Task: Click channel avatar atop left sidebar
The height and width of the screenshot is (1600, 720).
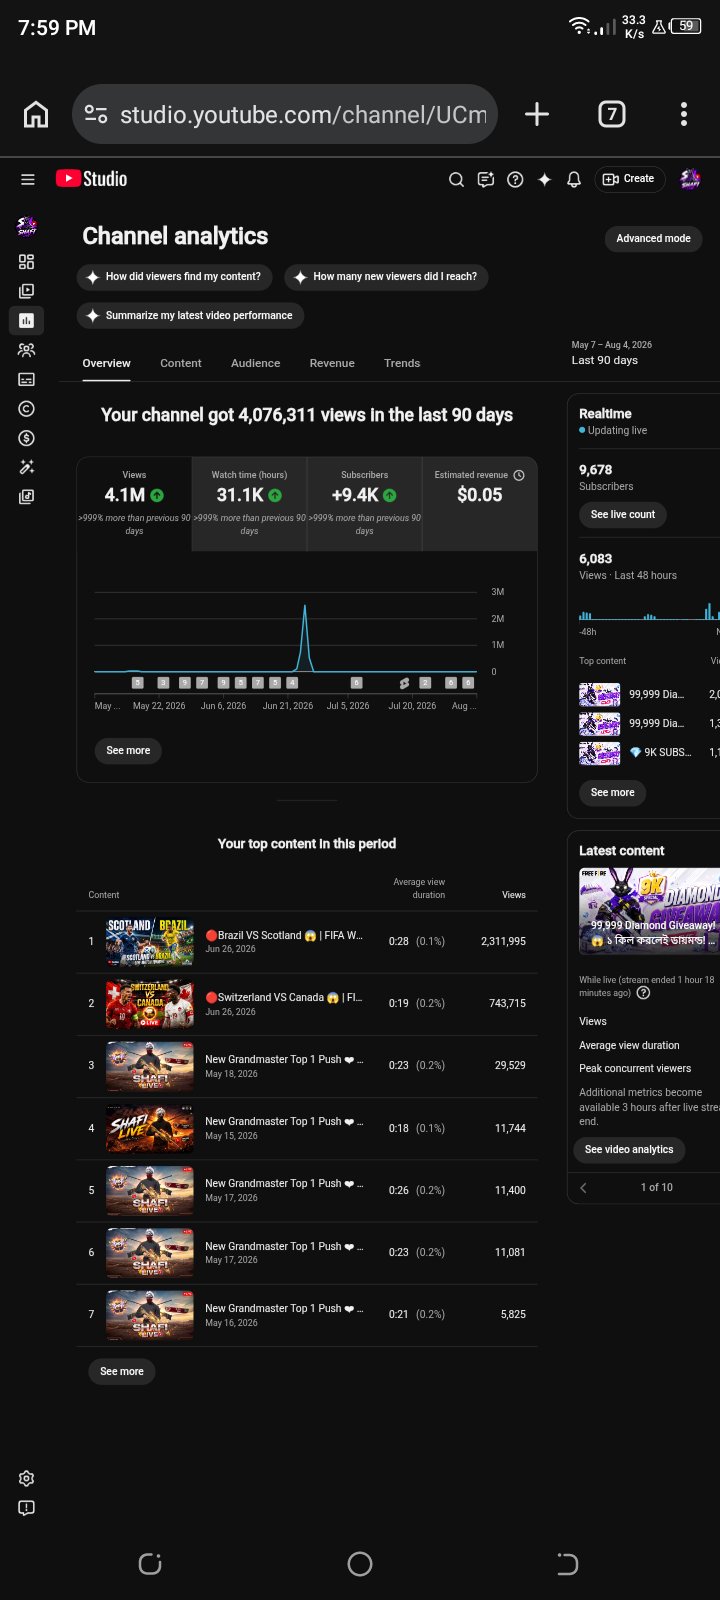Action: [x=27, y=226]
